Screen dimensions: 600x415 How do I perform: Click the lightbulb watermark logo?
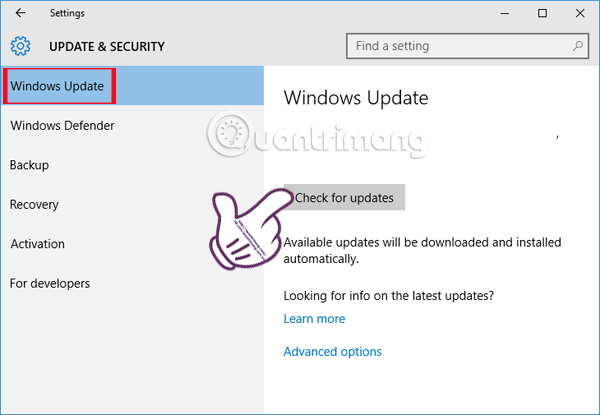[x=230, y=134]
